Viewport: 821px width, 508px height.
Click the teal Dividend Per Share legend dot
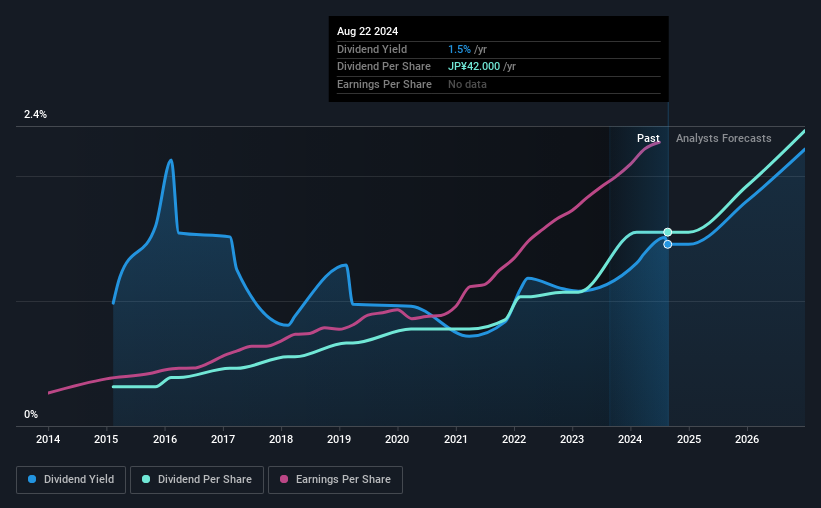(146, 479)
